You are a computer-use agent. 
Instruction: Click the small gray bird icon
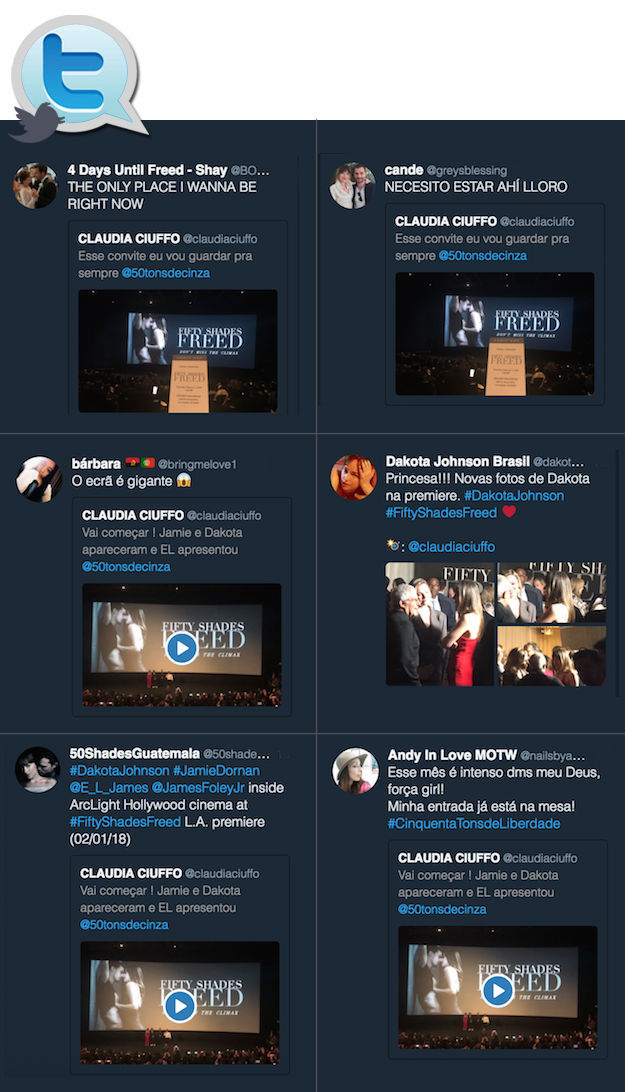point(36,122)
